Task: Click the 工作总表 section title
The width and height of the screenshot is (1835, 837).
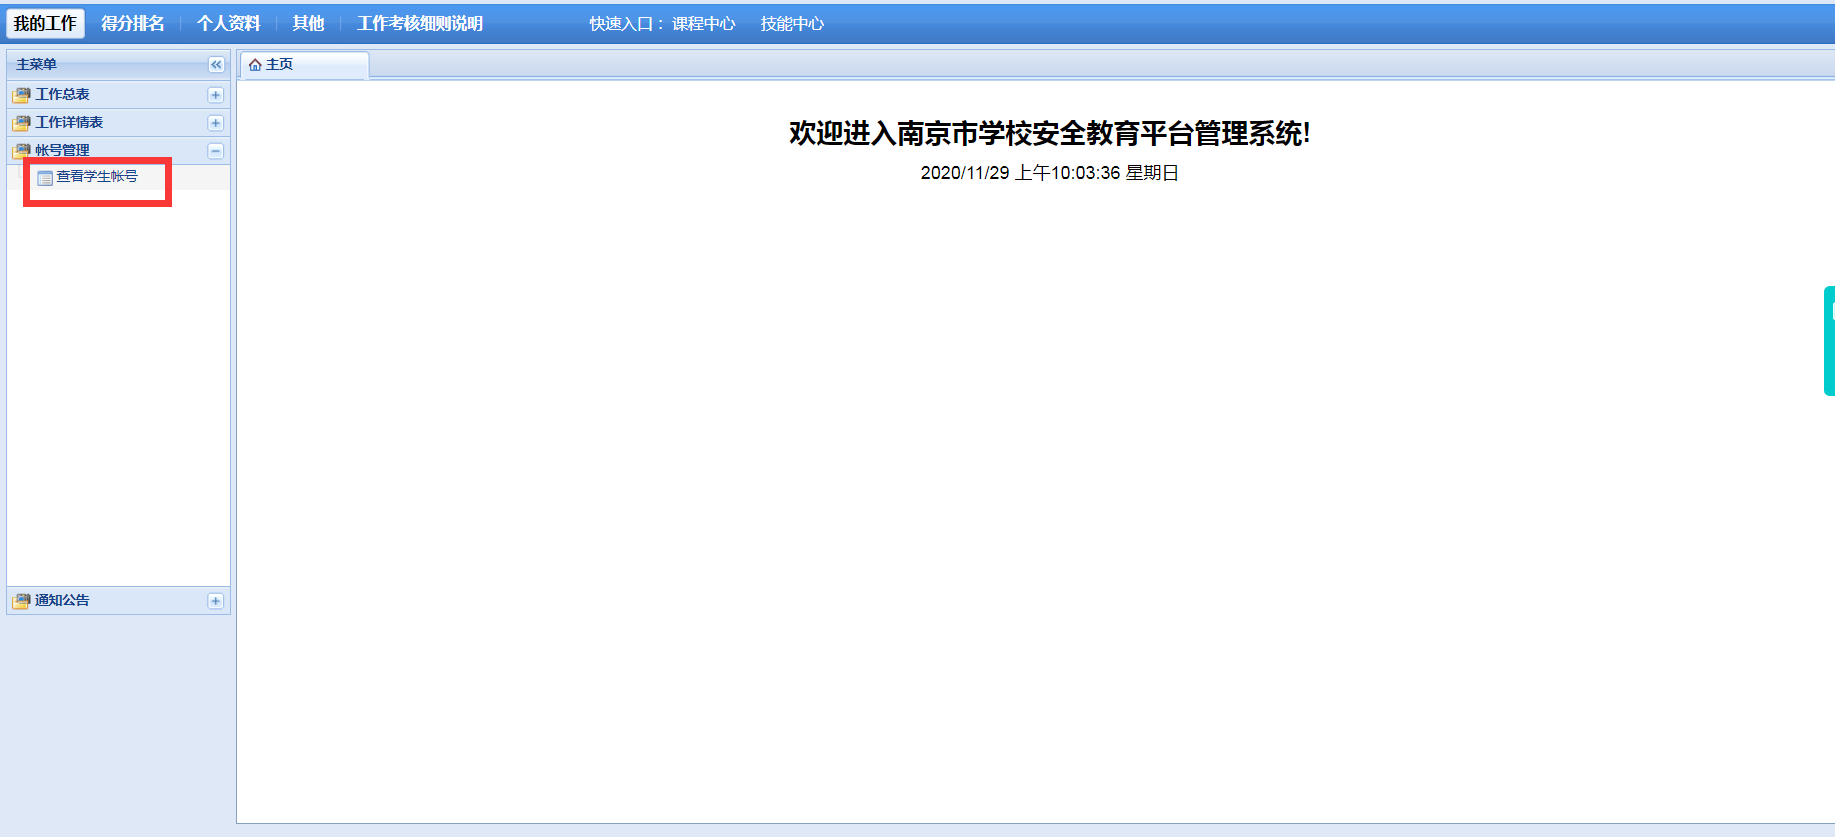Action: 62,94
